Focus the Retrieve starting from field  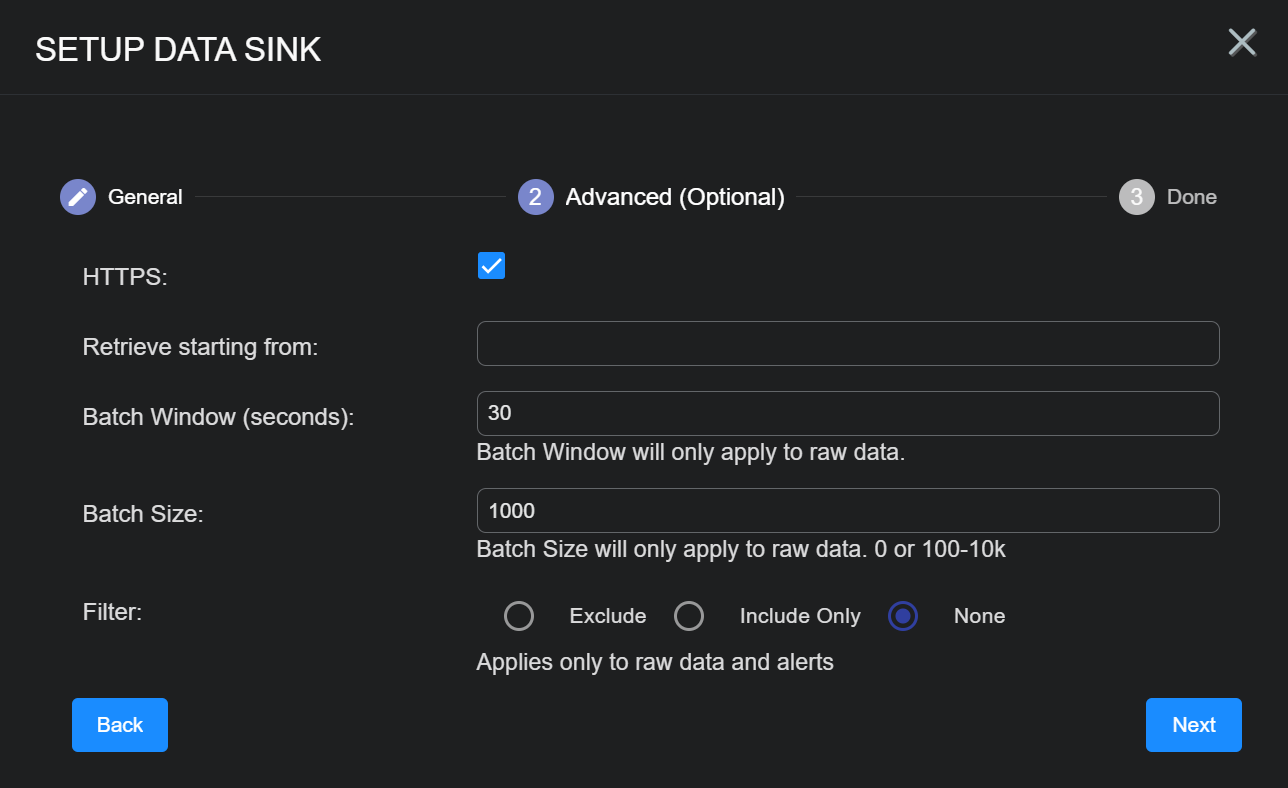(848, 343)
